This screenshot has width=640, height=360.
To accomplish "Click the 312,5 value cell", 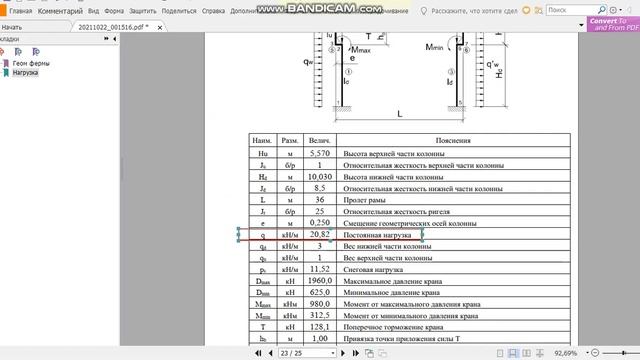I will point(320,316).
